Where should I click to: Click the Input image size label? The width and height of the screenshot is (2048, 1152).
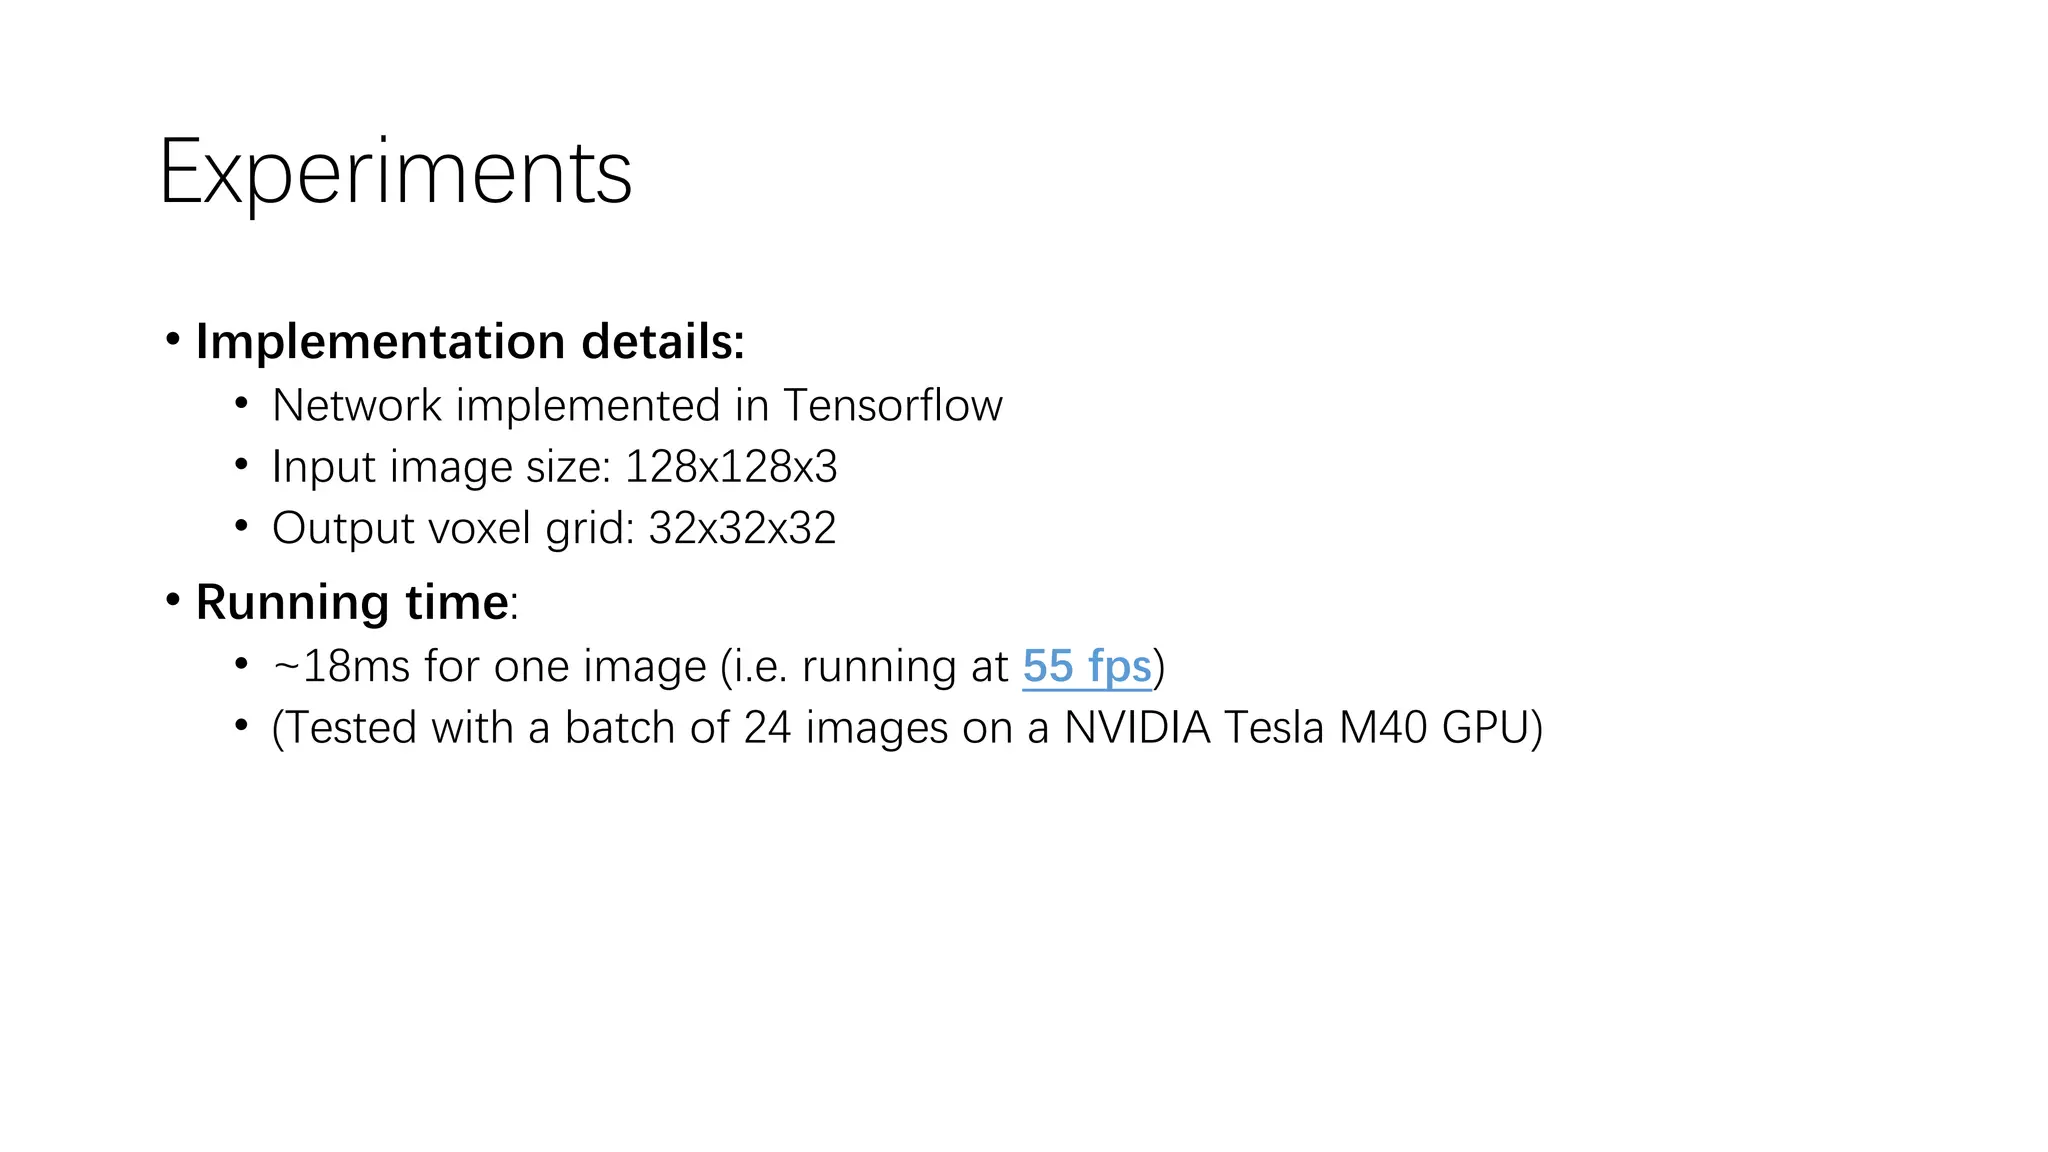(441, 467)
